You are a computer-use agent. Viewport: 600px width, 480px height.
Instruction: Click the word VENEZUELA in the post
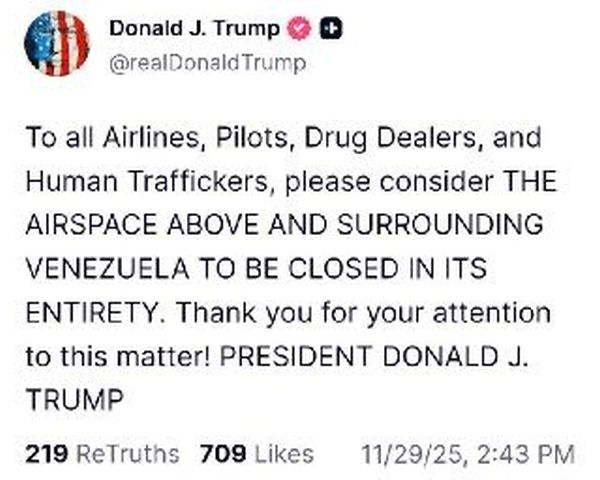(x=108, y=269)
